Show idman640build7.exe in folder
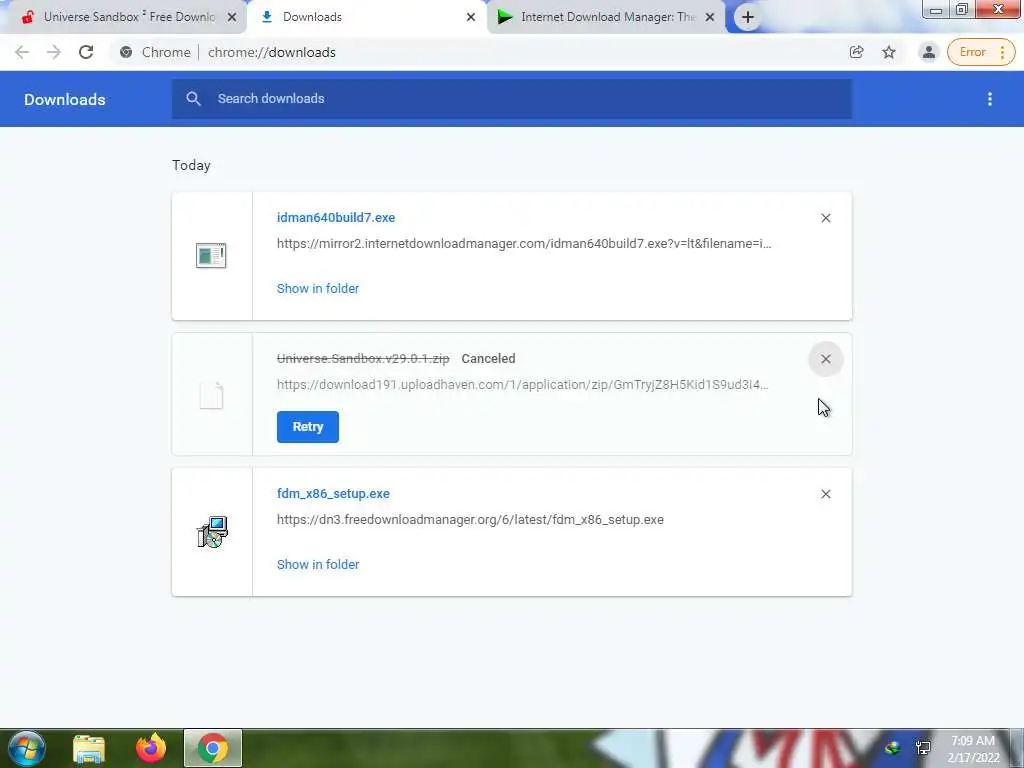Image resolution: width=1024 pixels, height=768 pixels. pos(318,289)
